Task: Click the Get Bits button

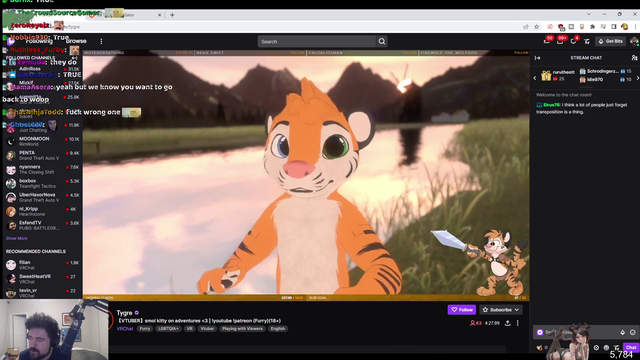Action: point(611,41)
